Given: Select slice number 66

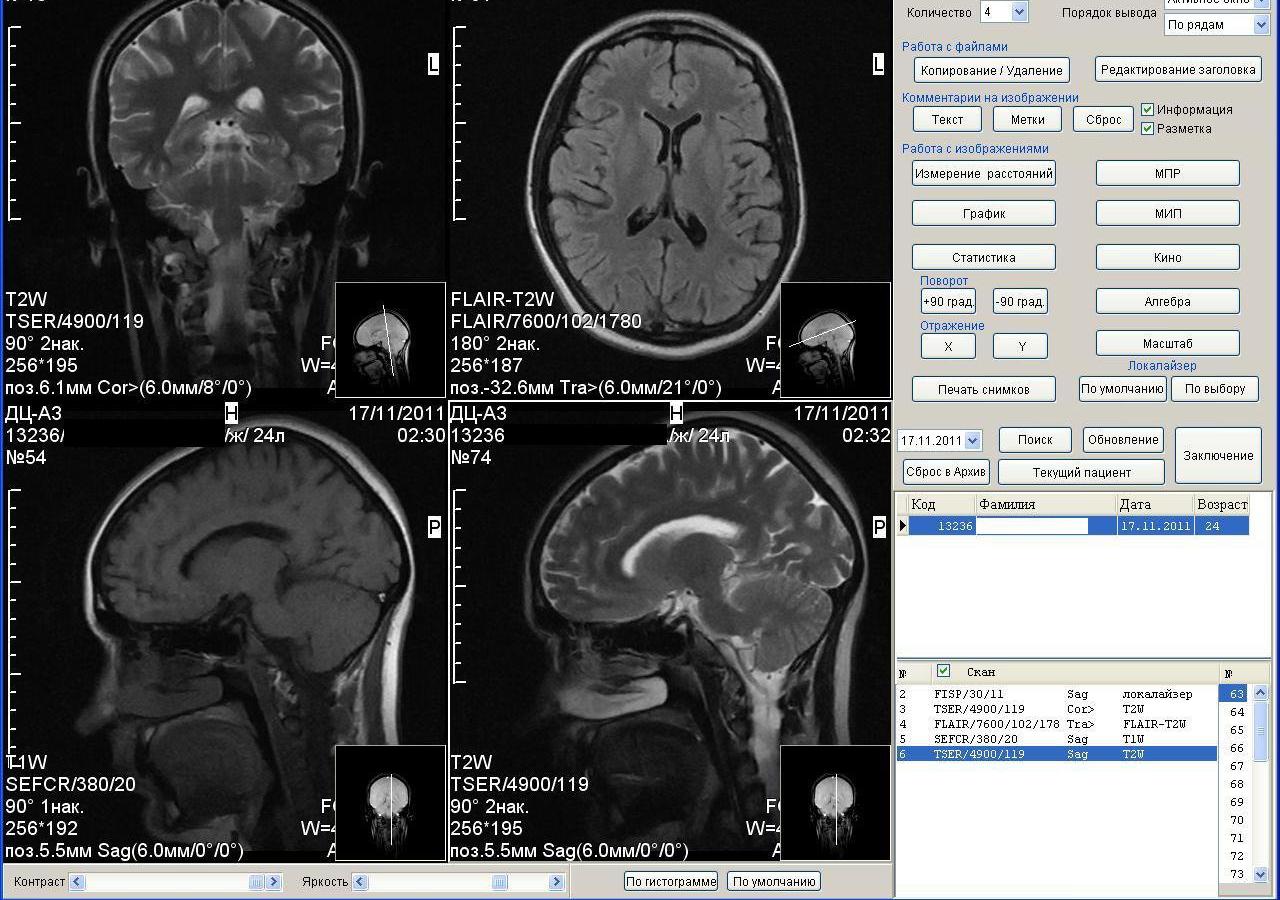Looking at the screenshot, I should point(1236,748).
